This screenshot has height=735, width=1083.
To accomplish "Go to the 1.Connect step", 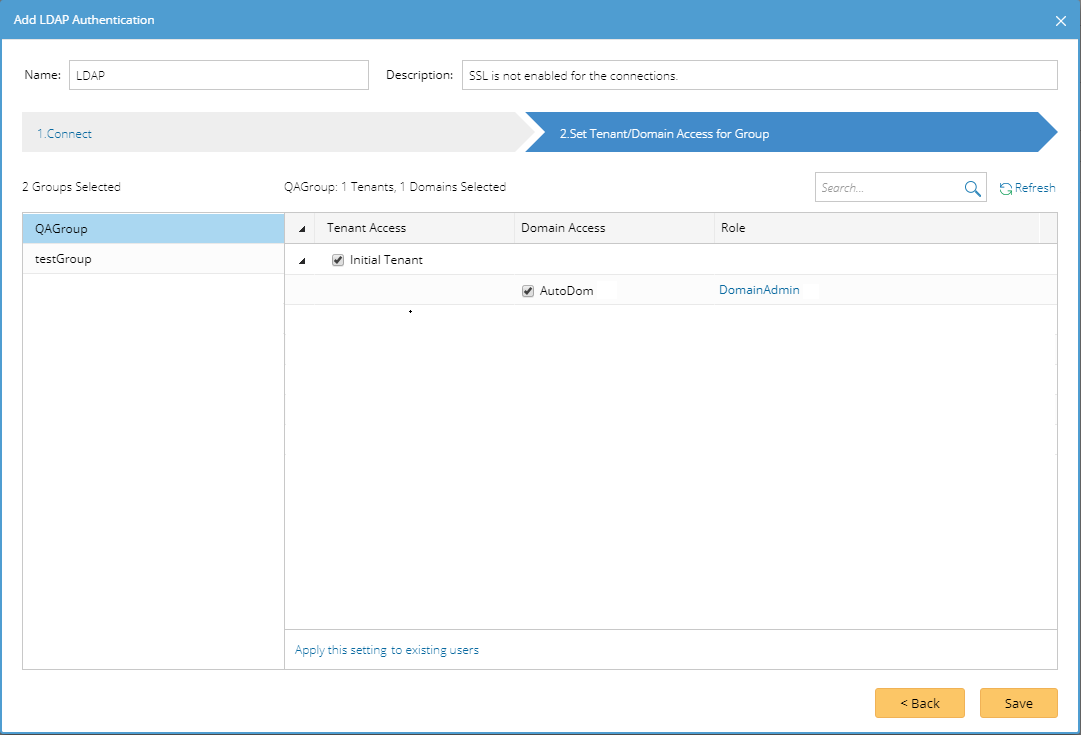I will coord(65,133).
